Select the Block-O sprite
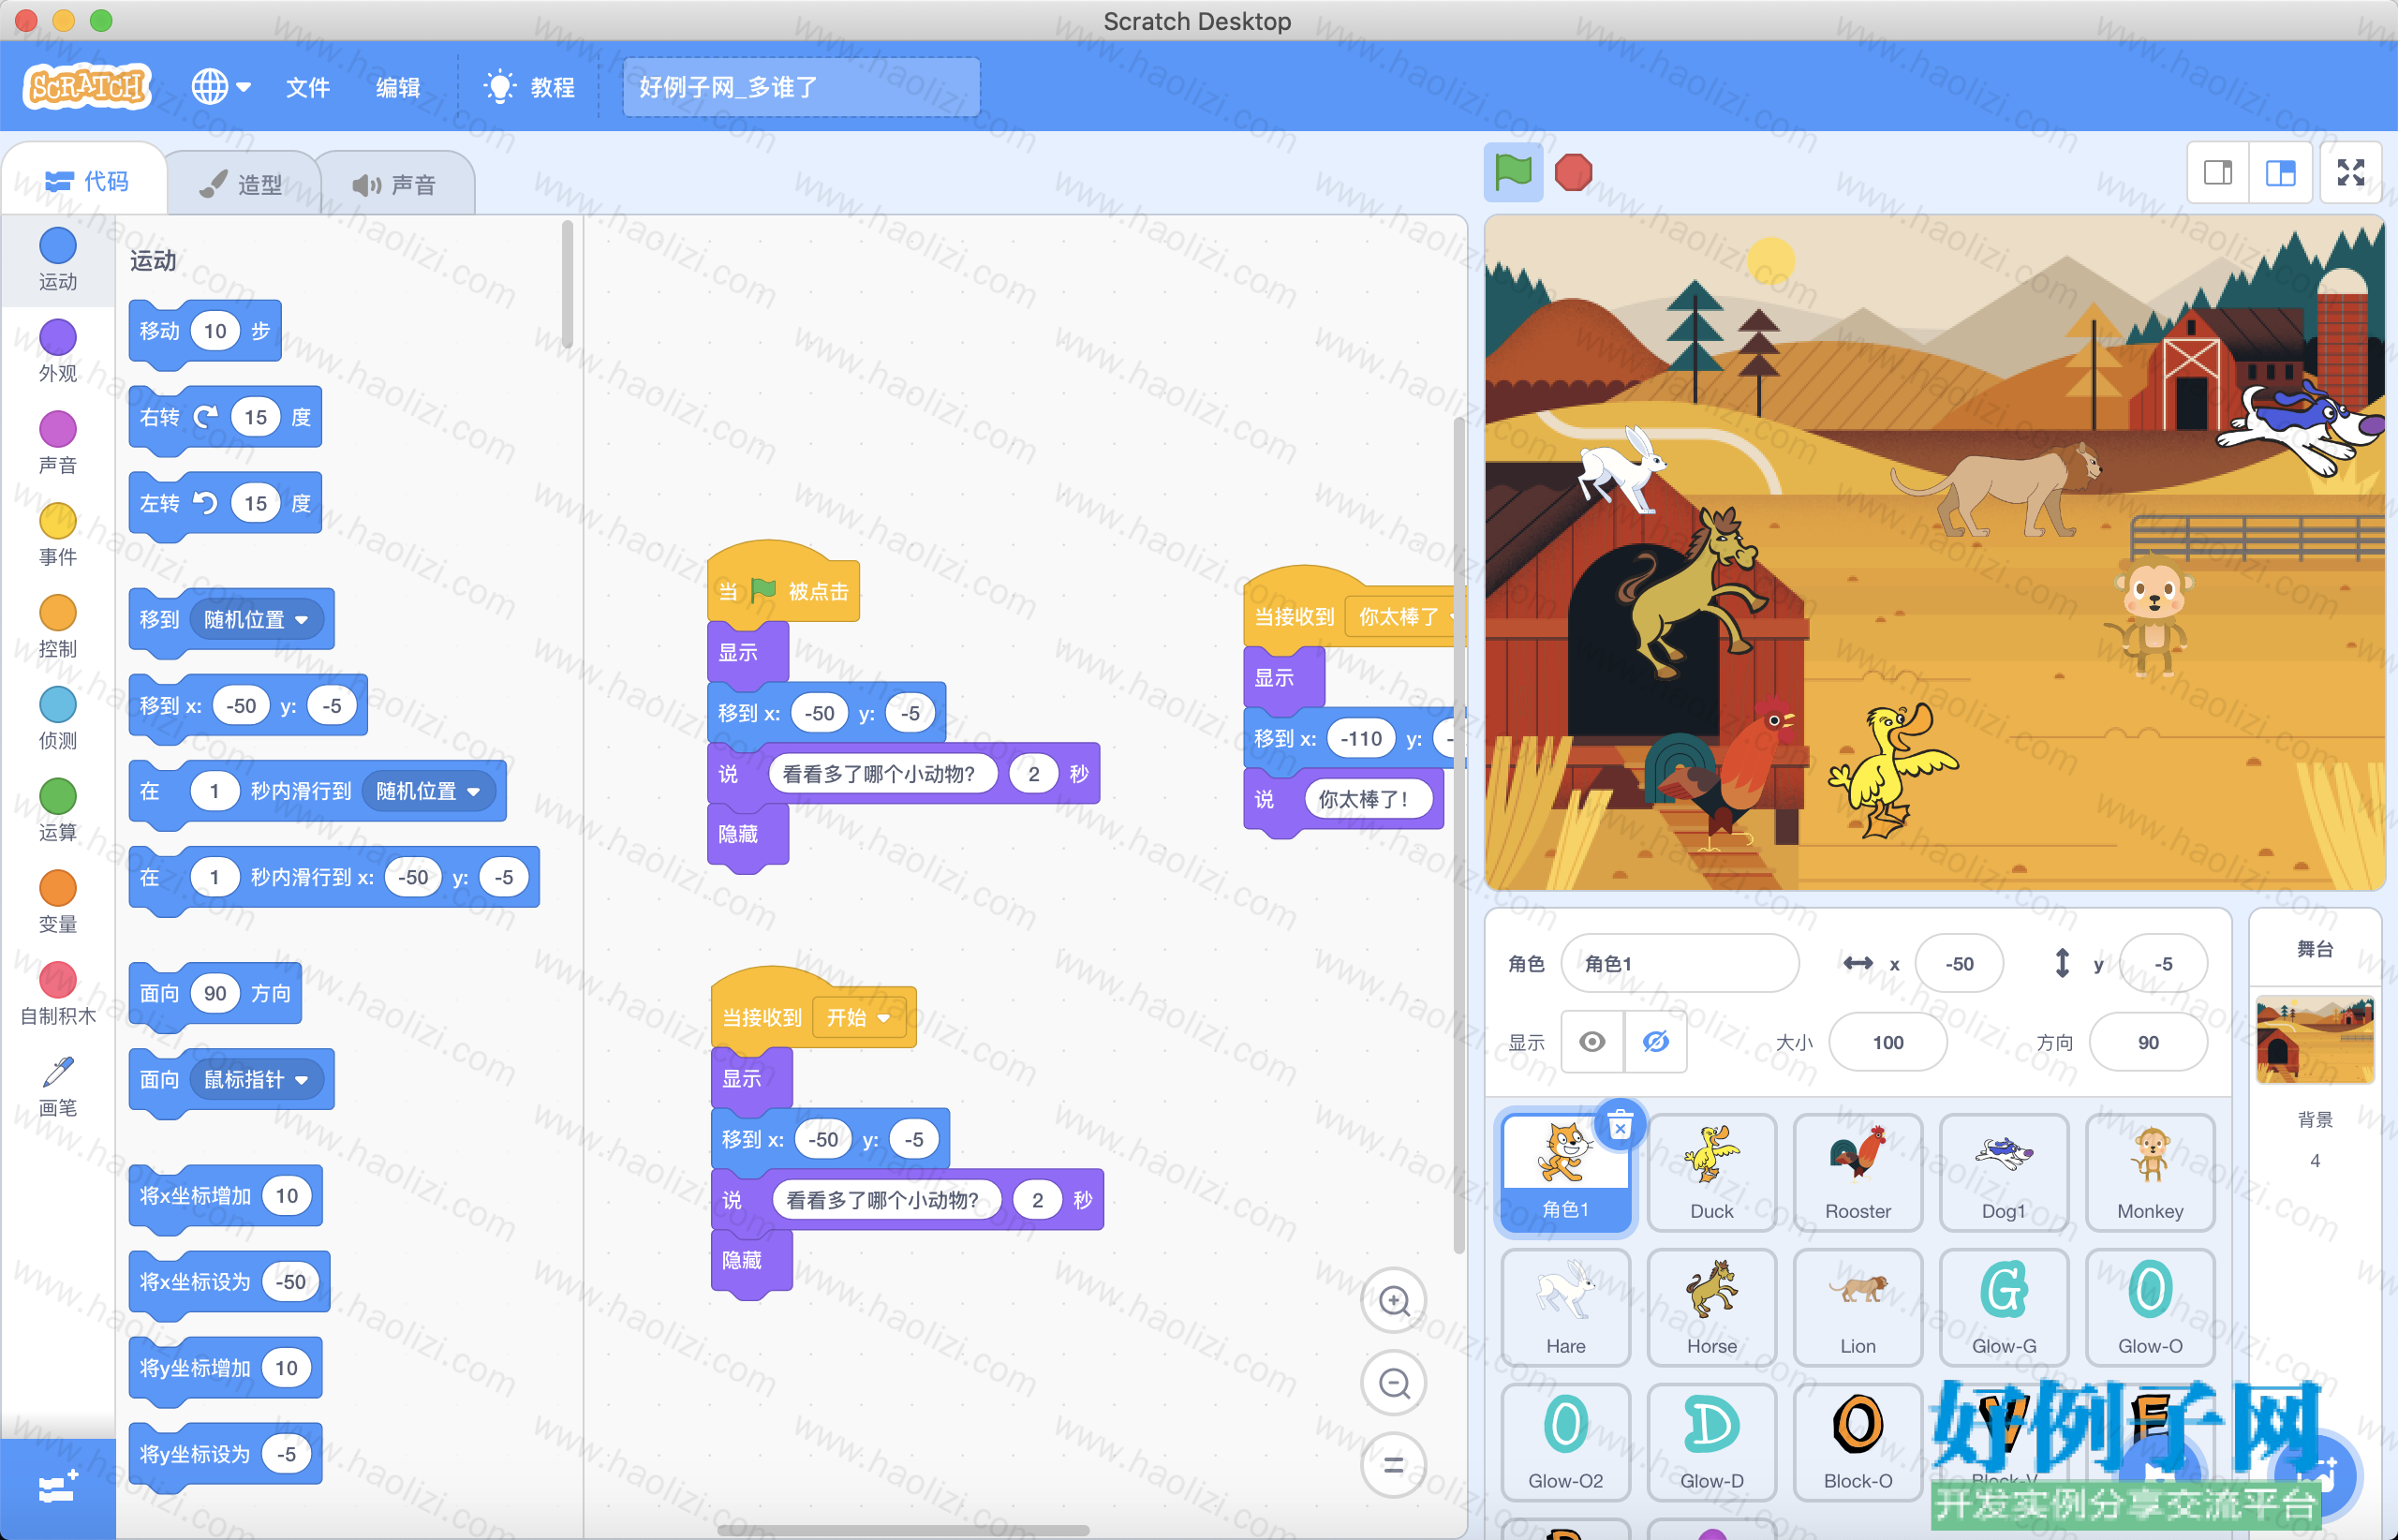 (1858, 1443)
